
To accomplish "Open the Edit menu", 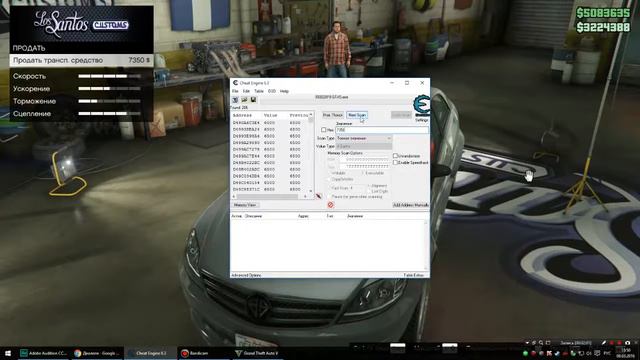I will tap(246, 91).
